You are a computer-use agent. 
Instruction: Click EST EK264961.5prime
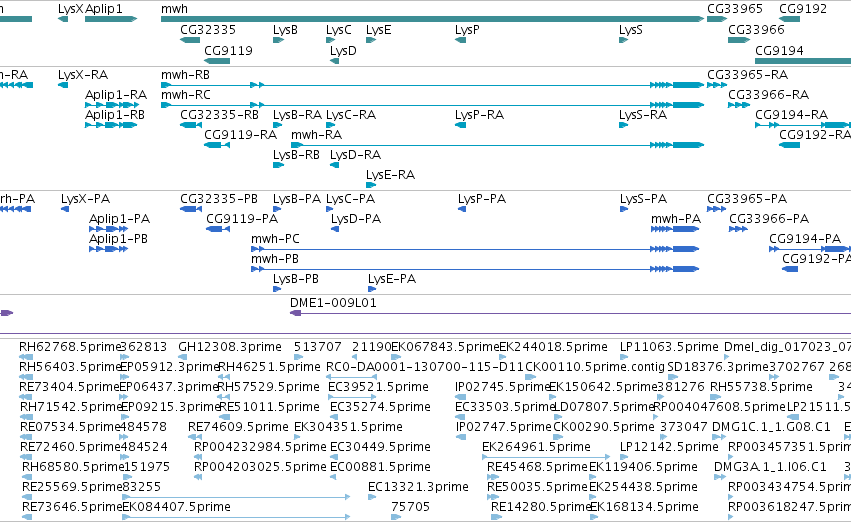pyautogui.click(x=546, y=457)
